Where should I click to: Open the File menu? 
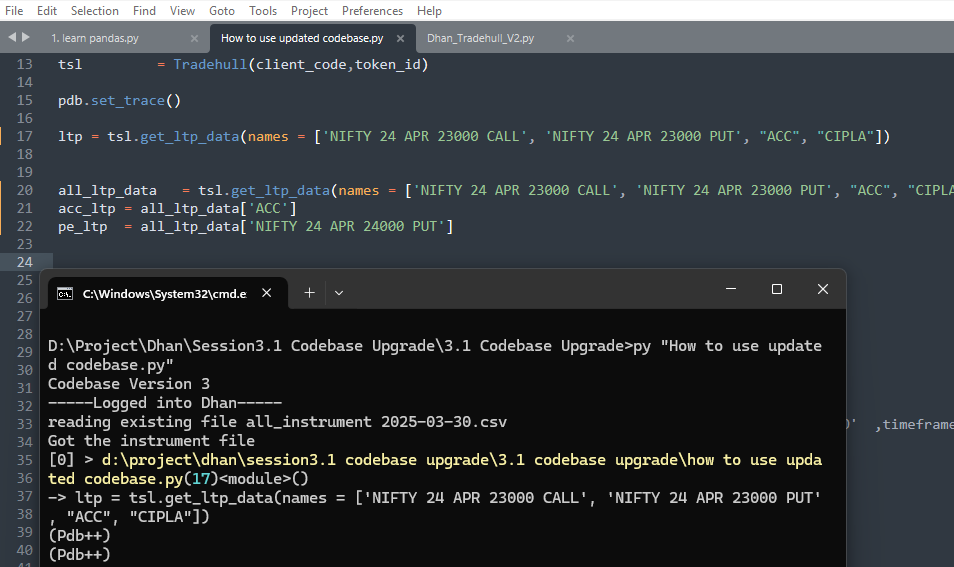coord(14,11)
